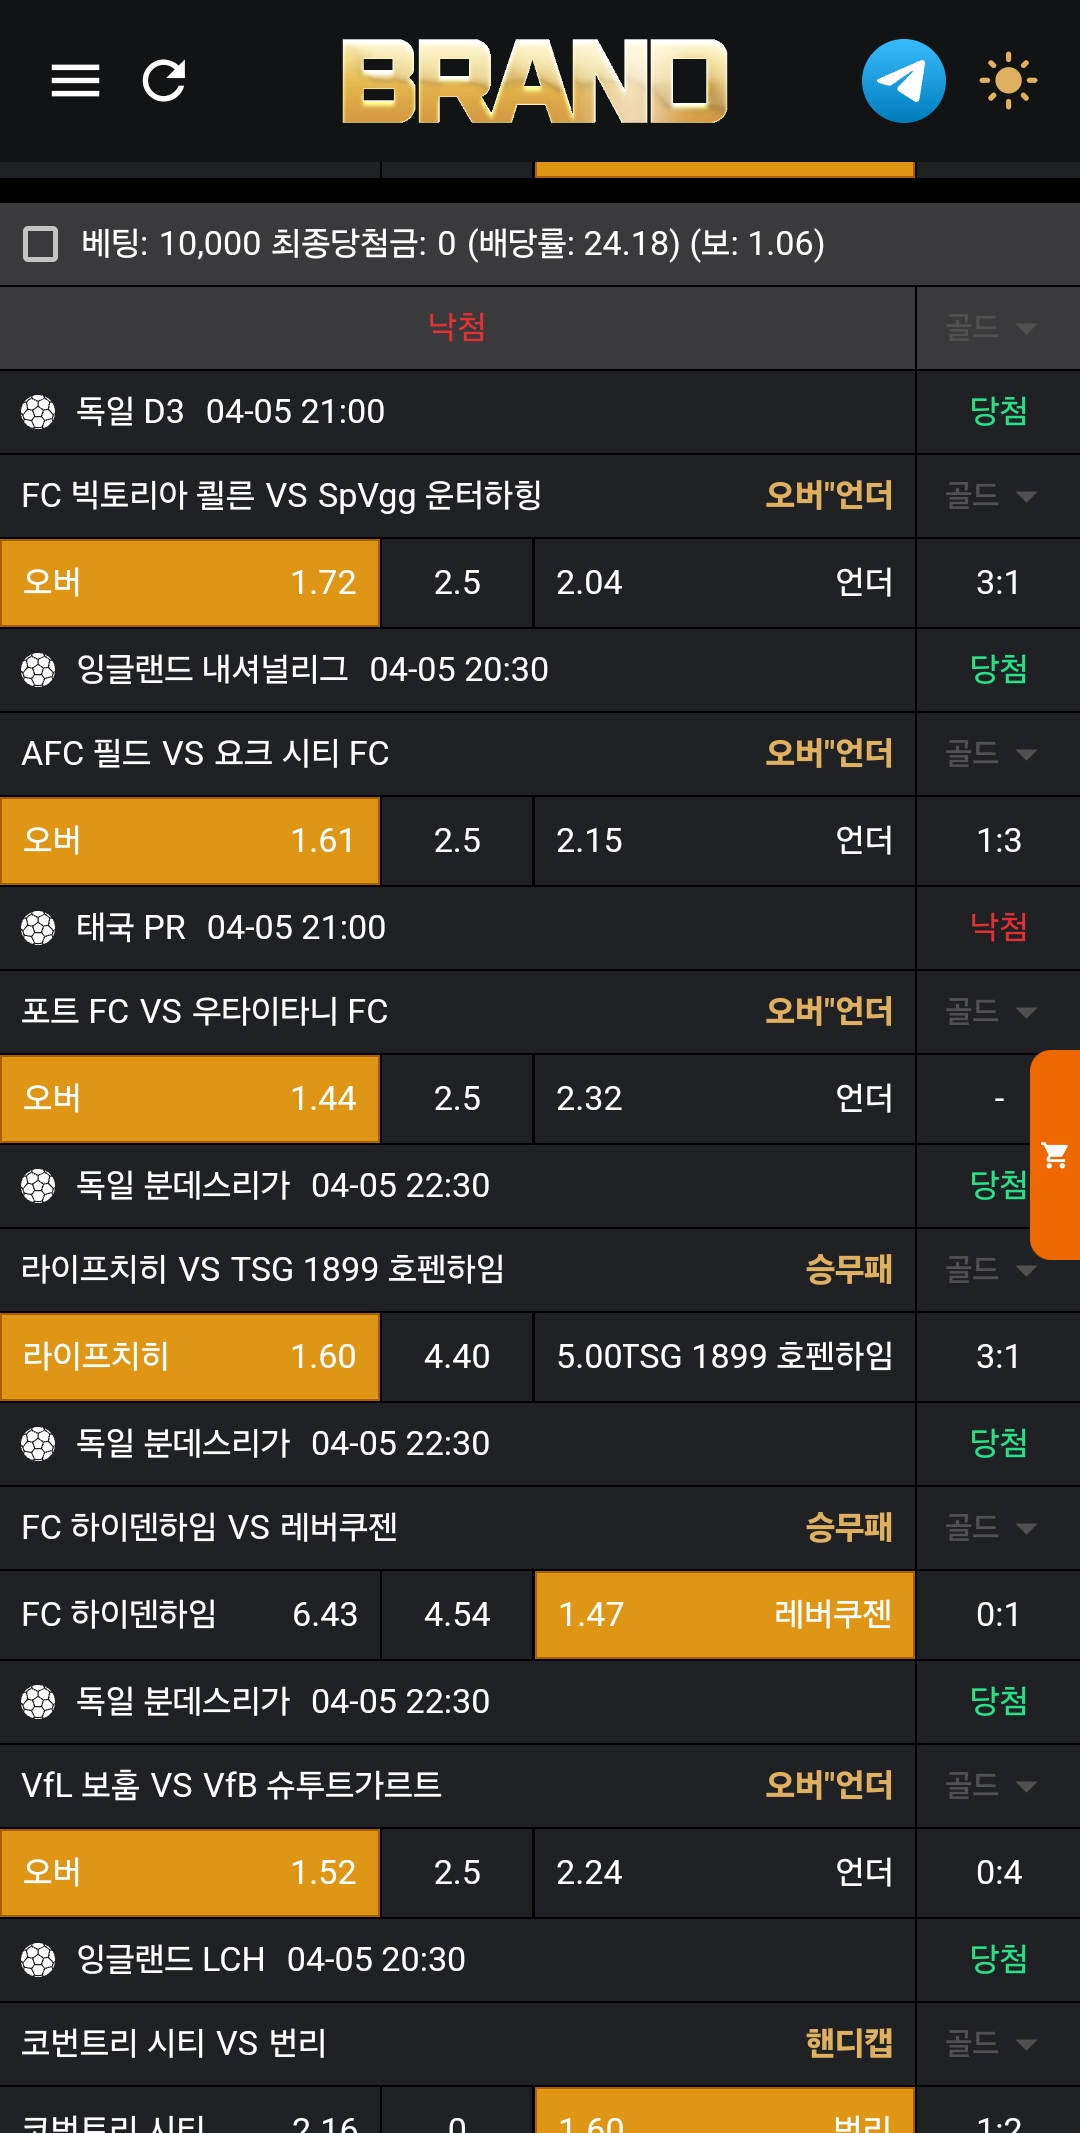Click soccer ball icon beside 잉글랜드 LCH
The image size is (1080, 2133).
click(x=38, y=1960)
